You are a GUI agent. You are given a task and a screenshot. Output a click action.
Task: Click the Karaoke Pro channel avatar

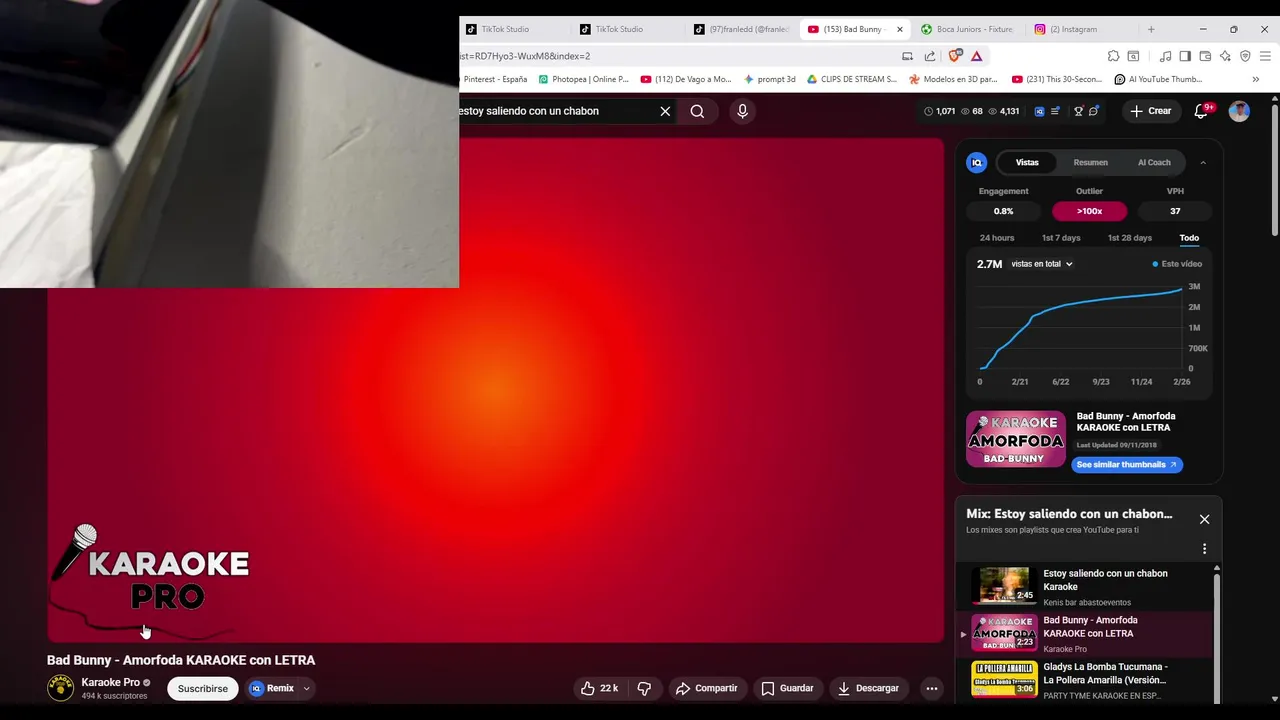pyautogui.click(x=61, y=688)
